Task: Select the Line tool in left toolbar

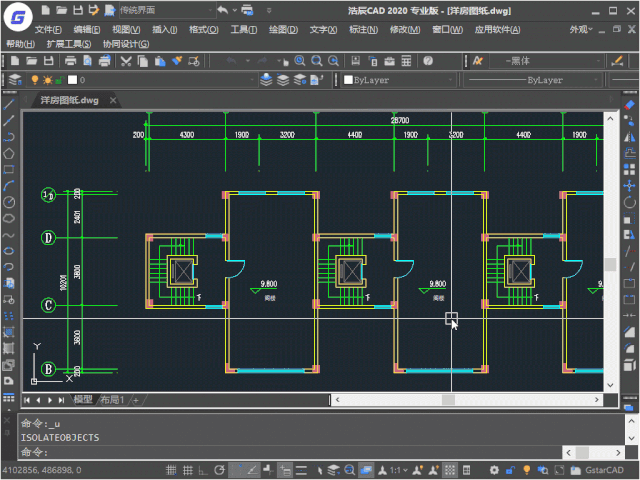Action: coord(9,104)
